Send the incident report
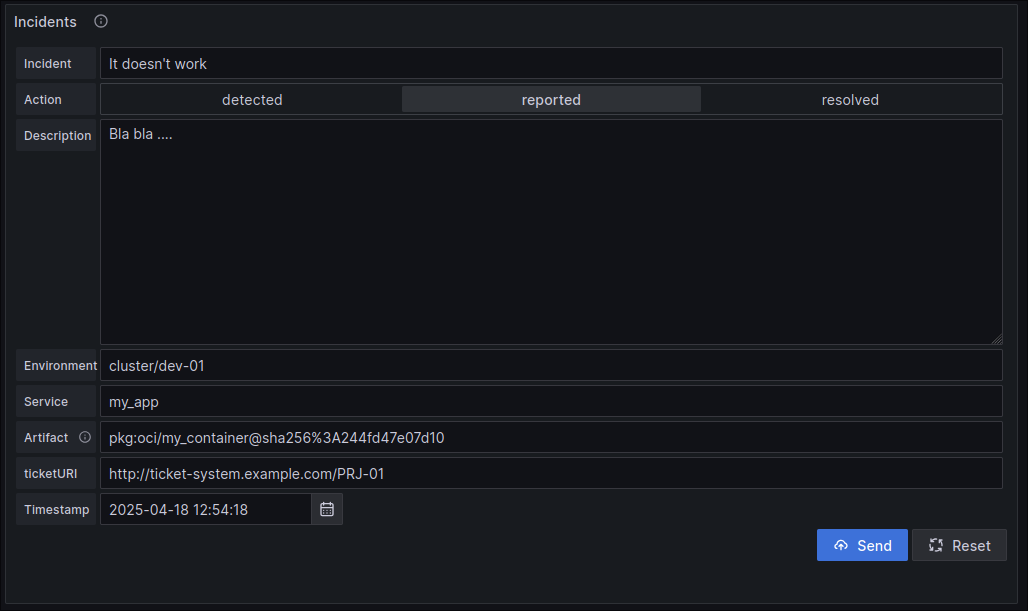1028x611 pixels. click(x=862, y=545)
